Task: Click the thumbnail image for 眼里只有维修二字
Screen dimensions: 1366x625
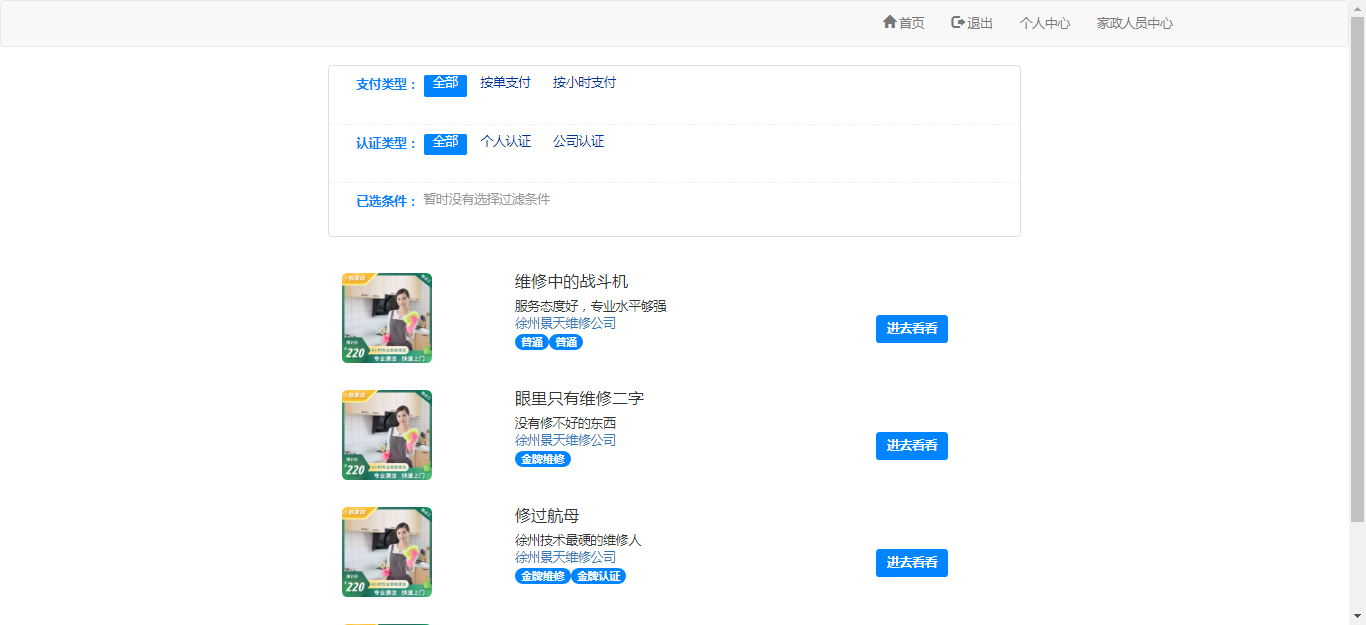Action: [x=387, y=435]
